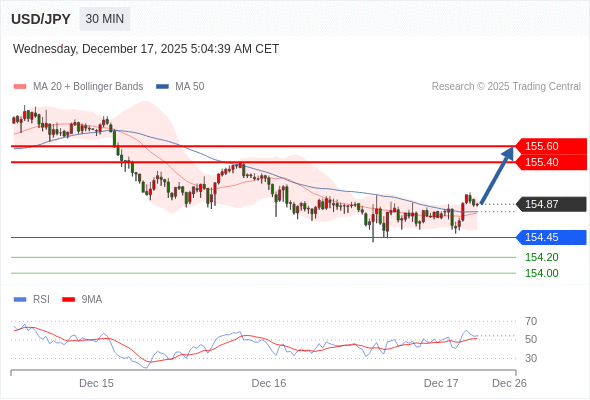Click the 9MA legend label
Image resolution: width=590 pixels, height=400 pixels.
click(92, 300)
